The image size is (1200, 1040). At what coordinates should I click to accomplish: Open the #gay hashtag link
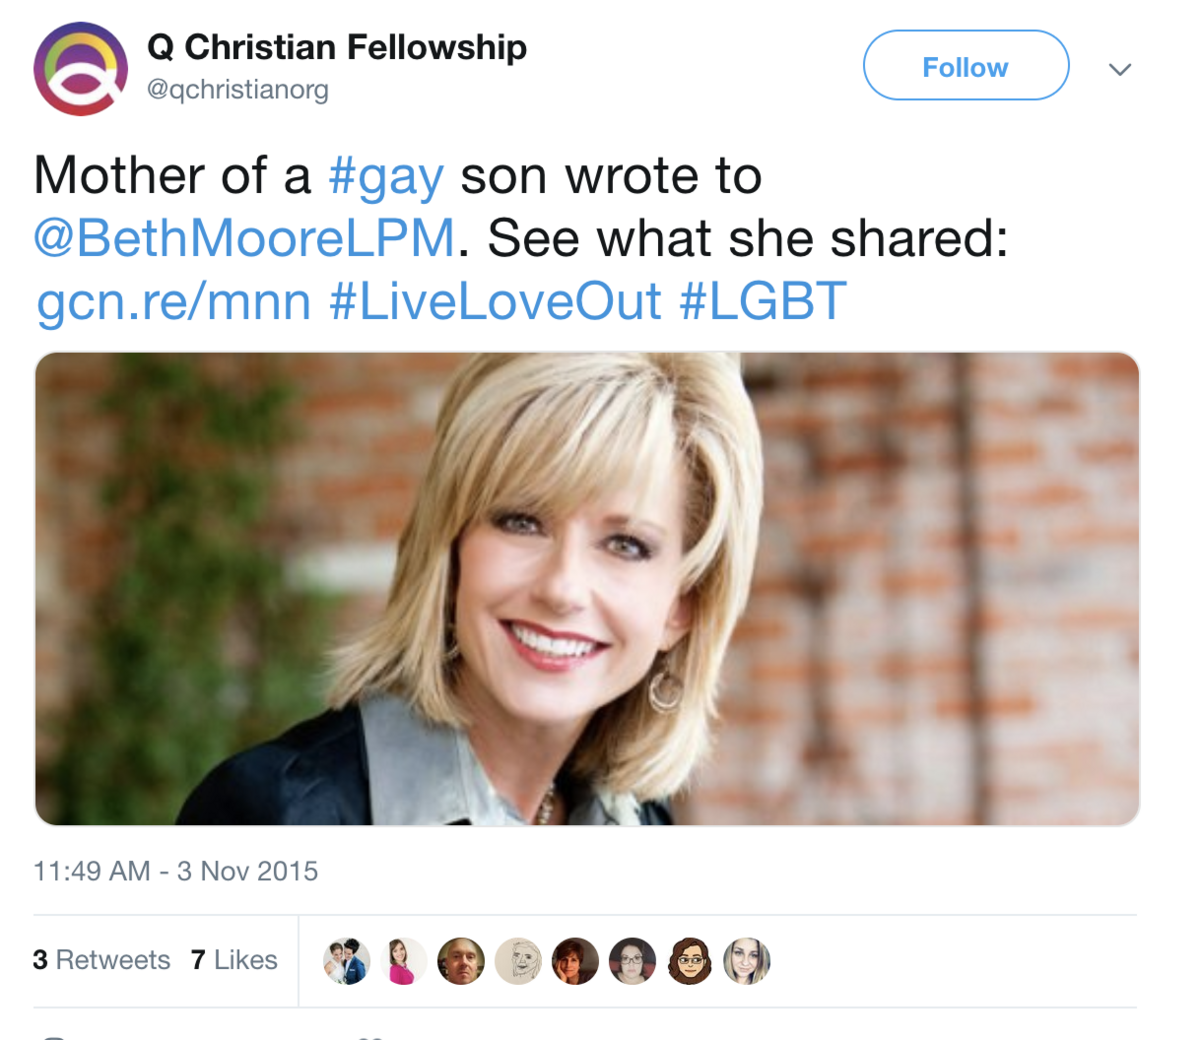pyautogui.click(x=386, y=177)
